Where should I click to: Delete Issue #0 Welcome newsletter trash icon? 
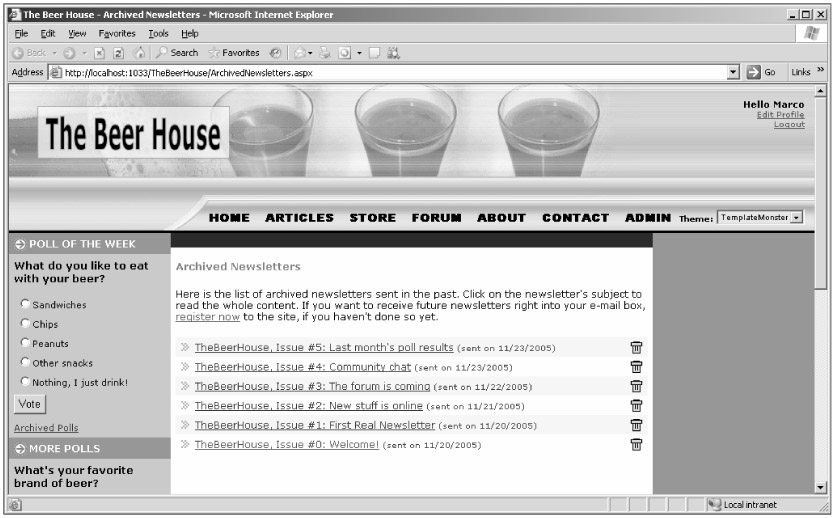point(636,445)
